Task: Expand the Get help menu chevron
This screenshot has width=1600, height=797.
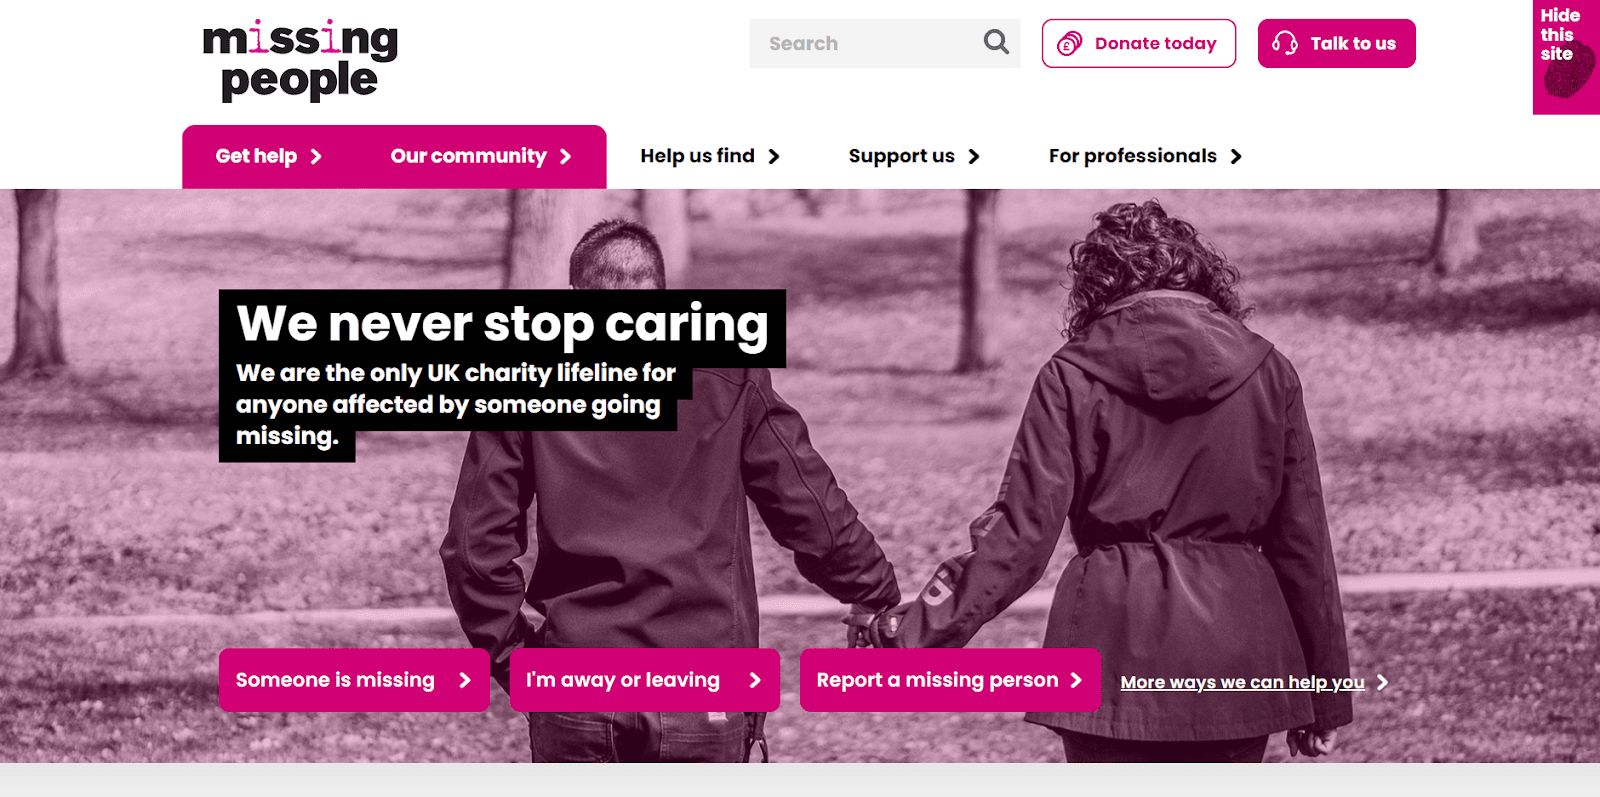Action: (316, 156)
